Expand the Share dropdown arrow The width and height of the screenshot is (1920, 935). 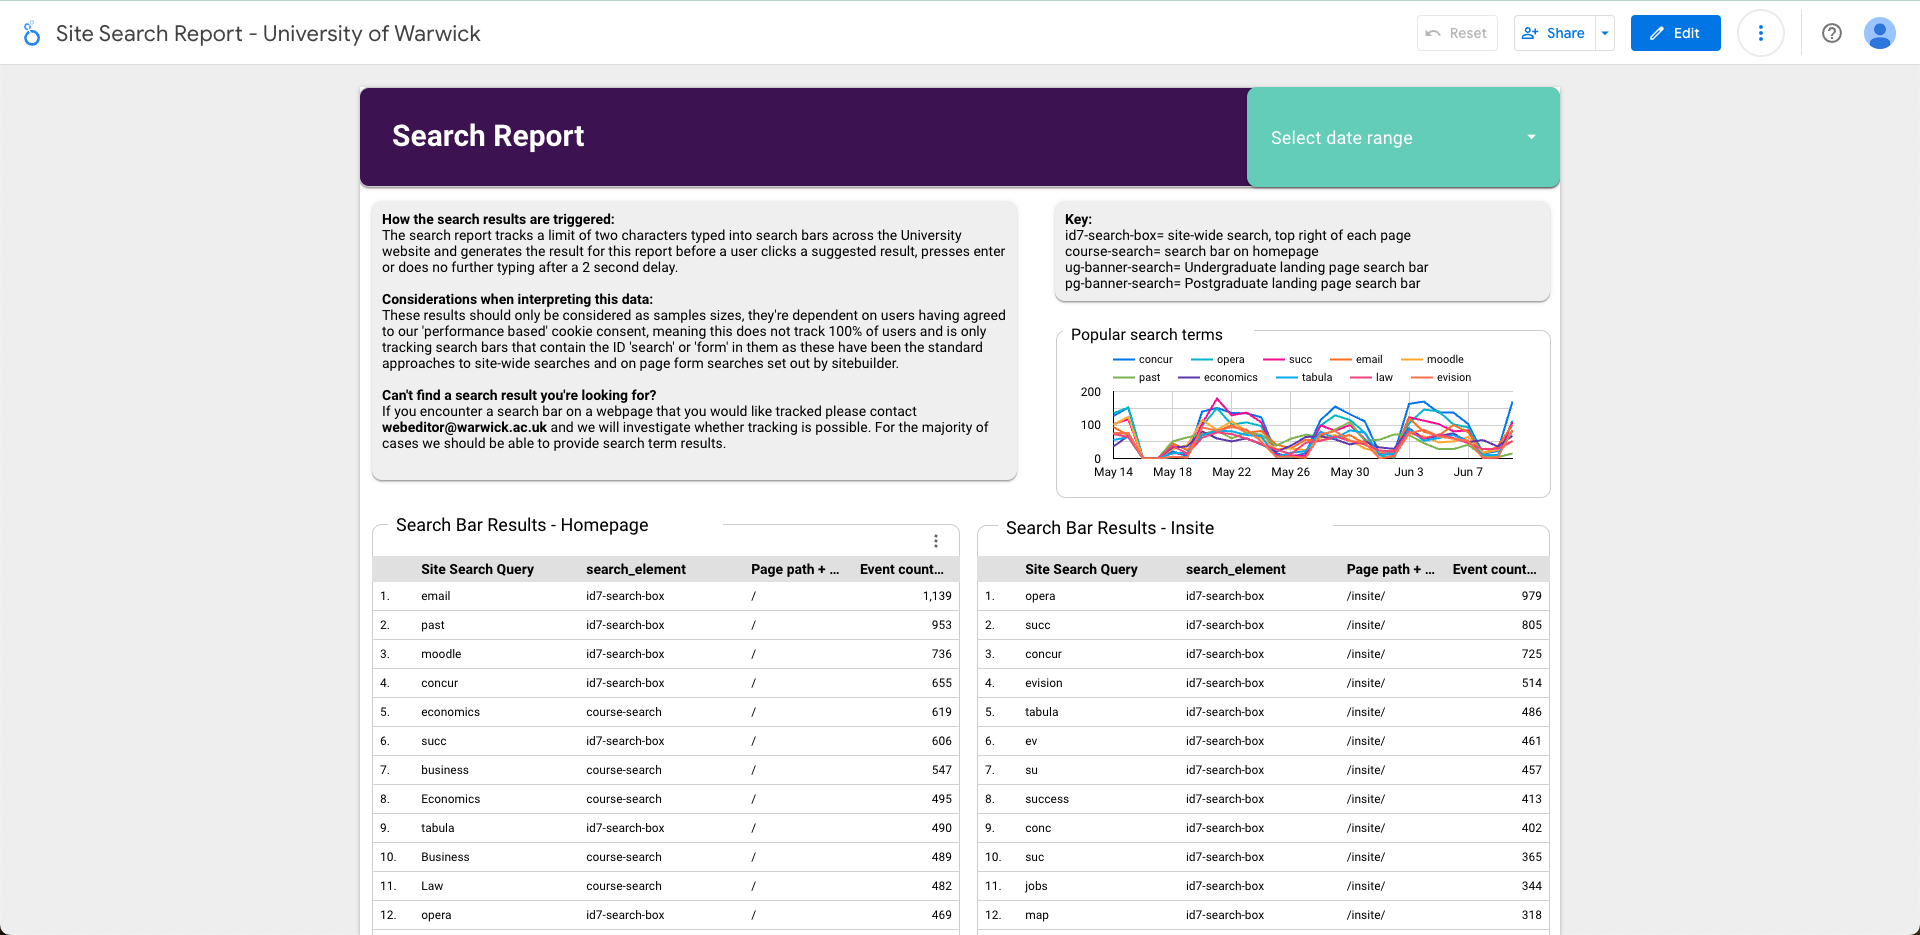point(1605,33)
